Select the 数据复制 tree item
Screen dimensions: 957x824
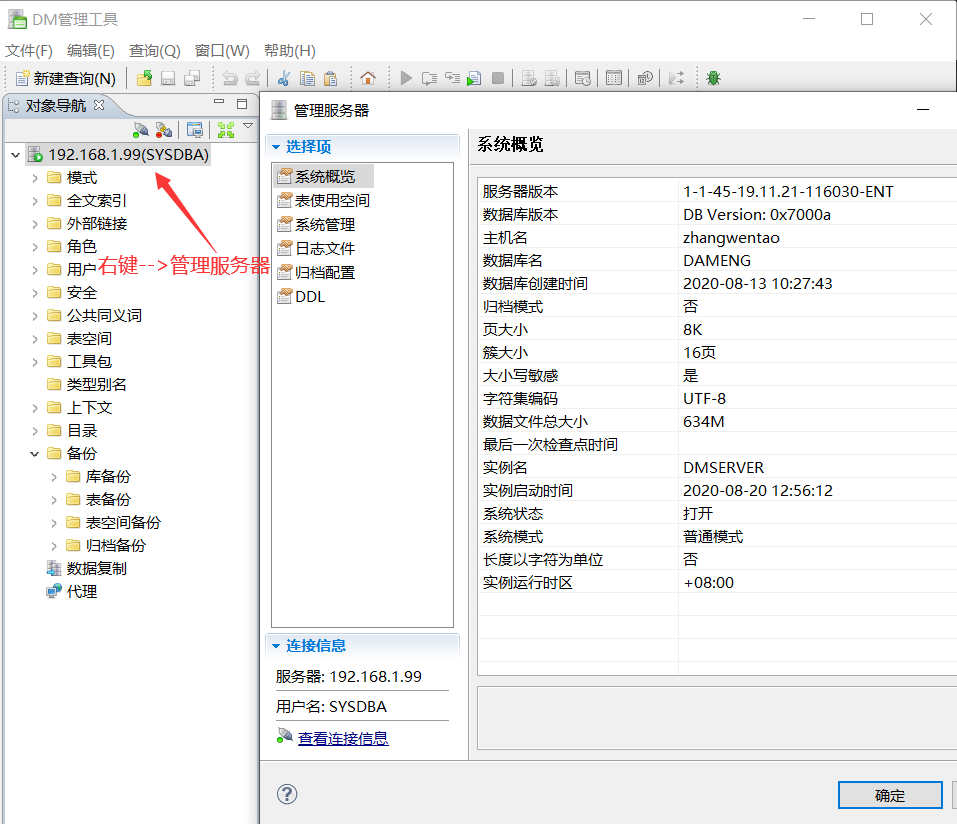(x=96, y=569)
